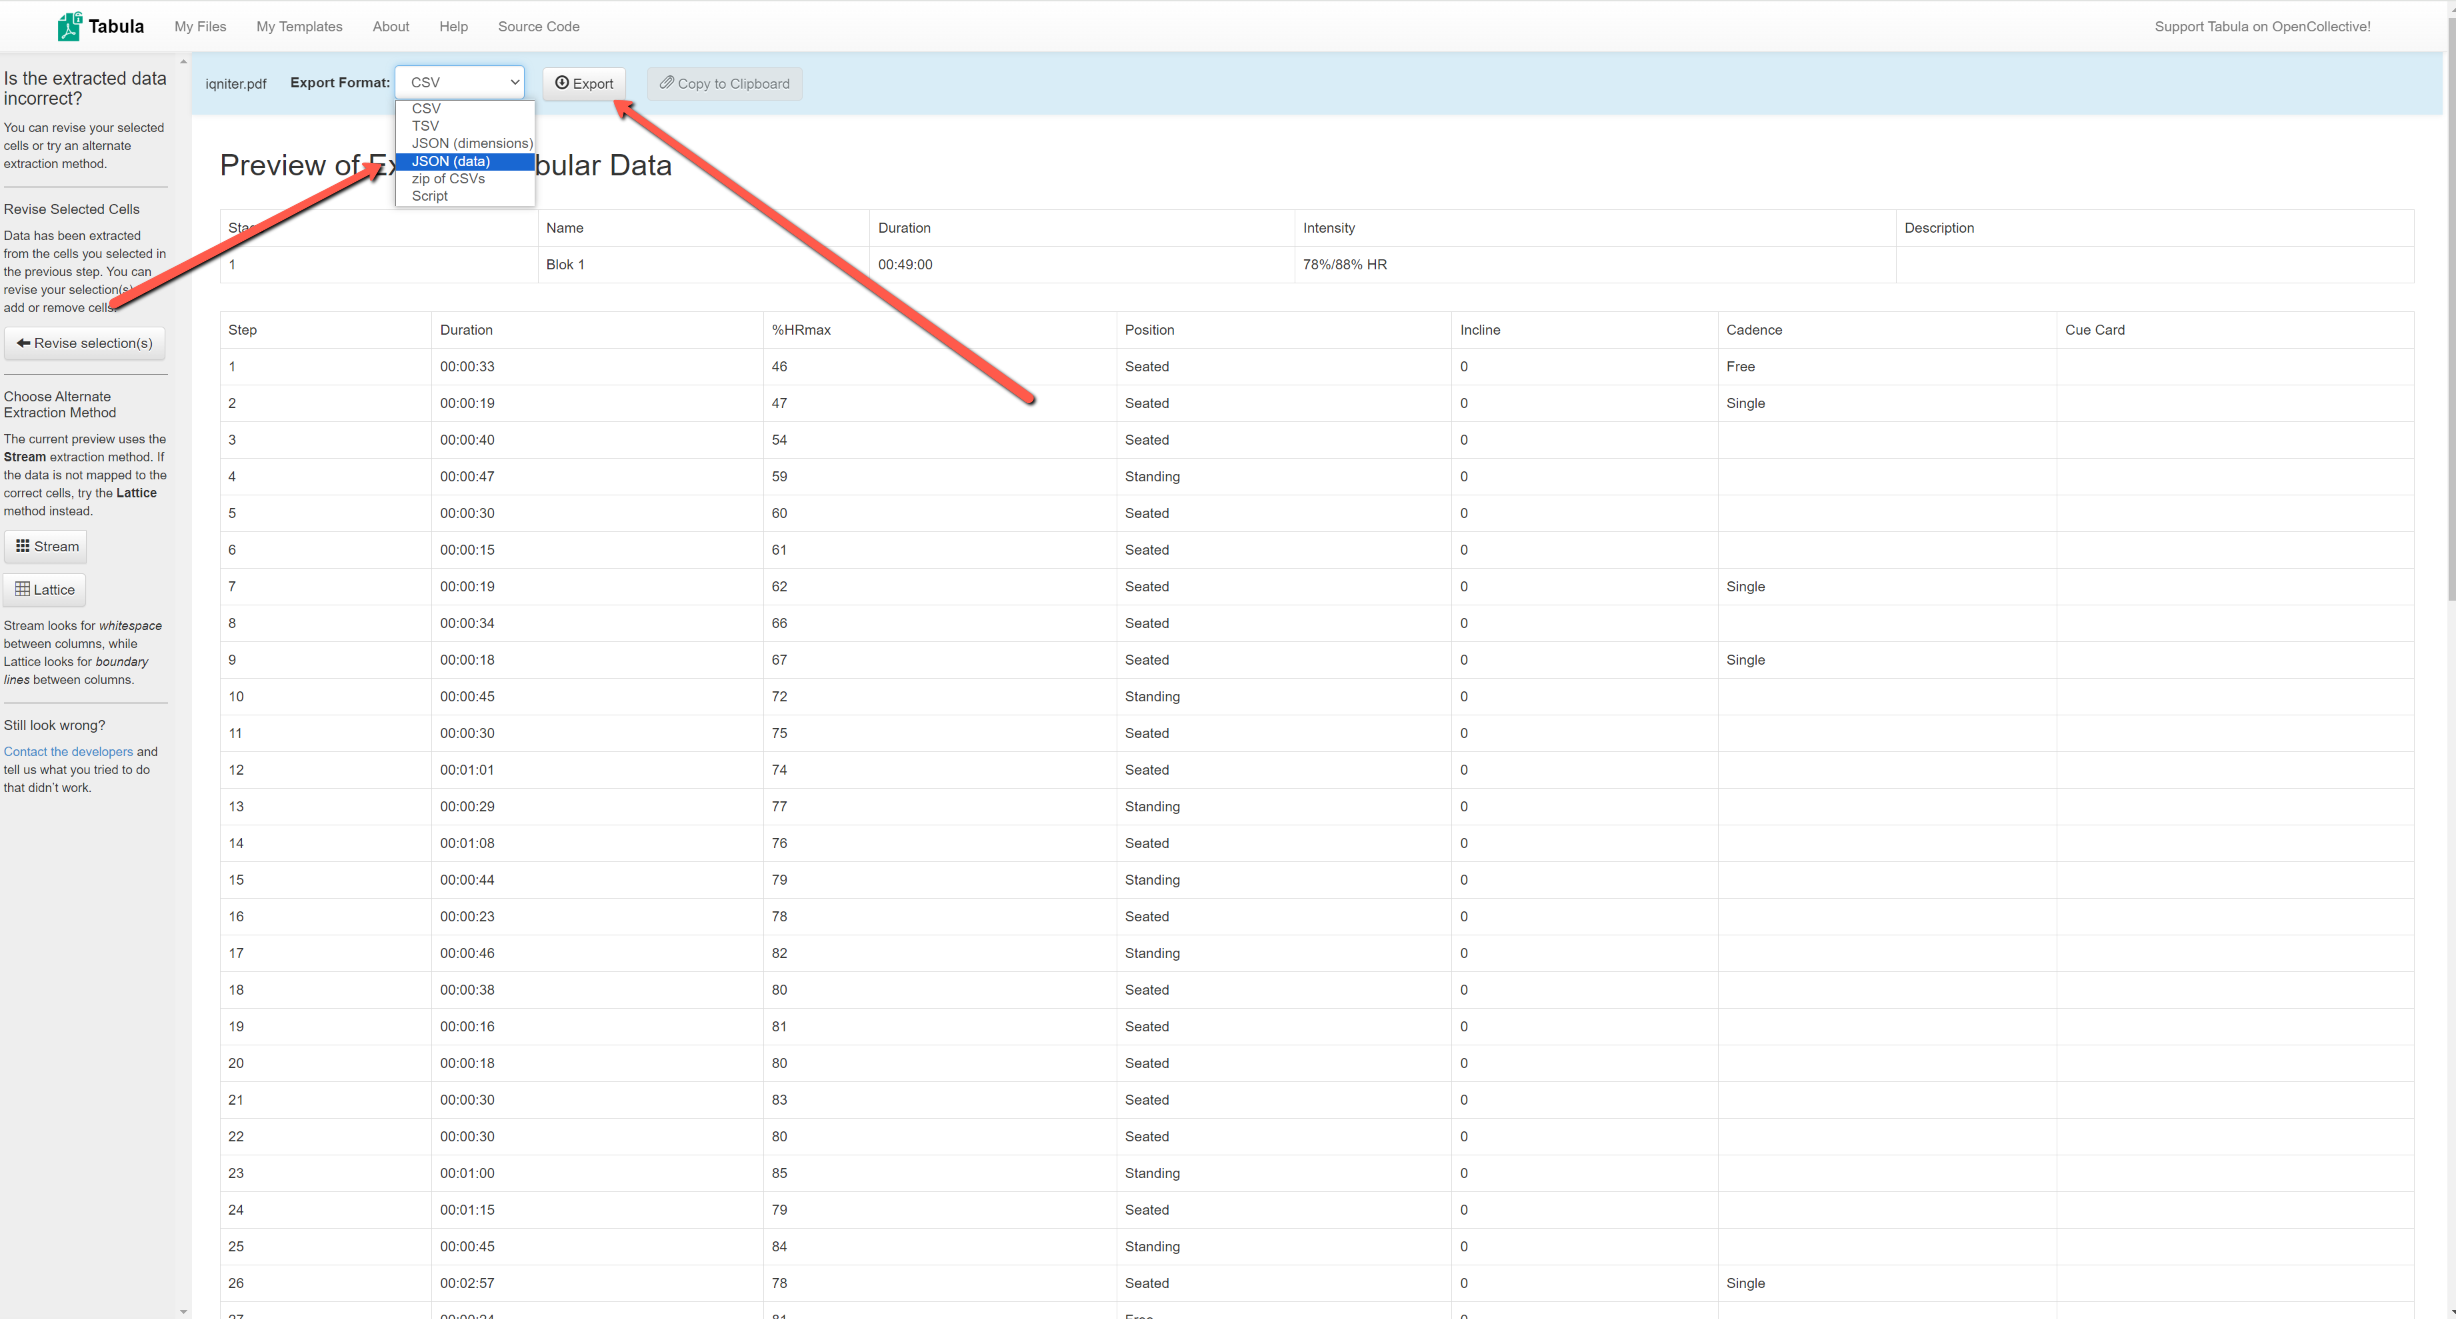Pick zip of CSVs option
Image resolution: width=2456 pixels, height=1319 pixels.
[448, 178]
